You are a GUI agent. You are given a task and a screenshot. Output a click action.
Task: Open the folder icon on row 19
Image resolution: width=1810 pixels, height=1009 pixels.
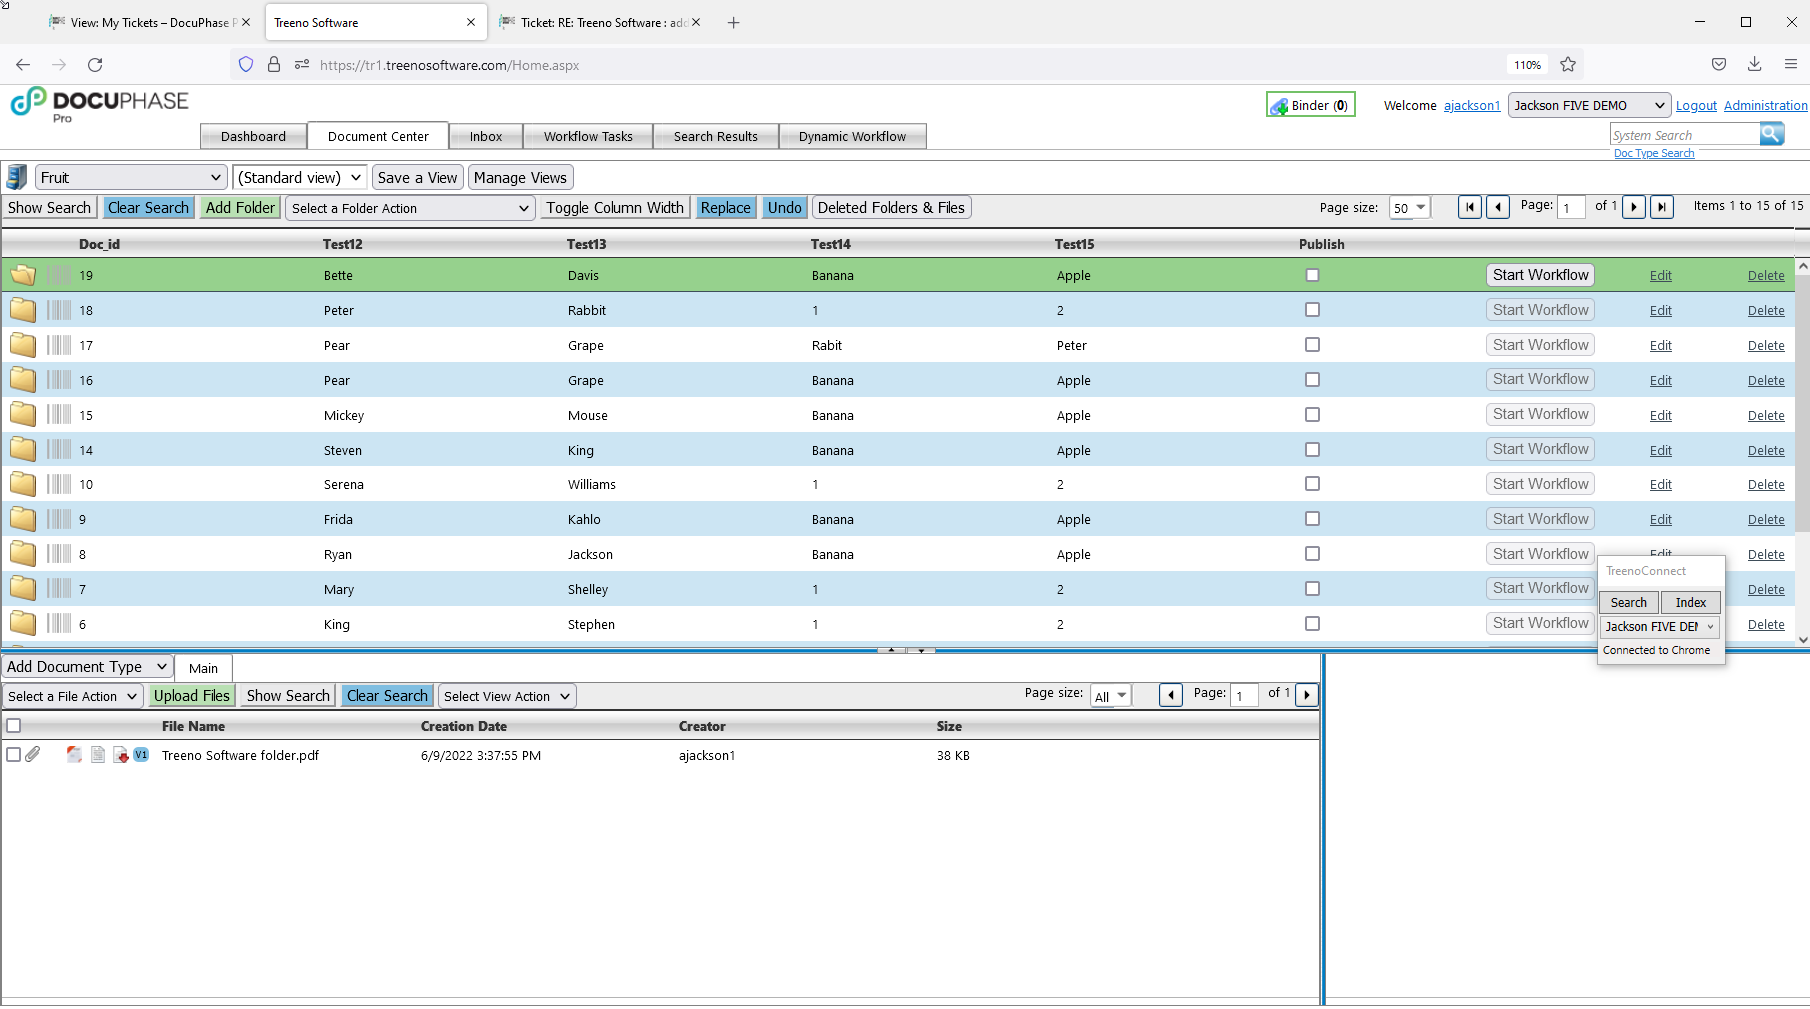[x=22, y=274]
